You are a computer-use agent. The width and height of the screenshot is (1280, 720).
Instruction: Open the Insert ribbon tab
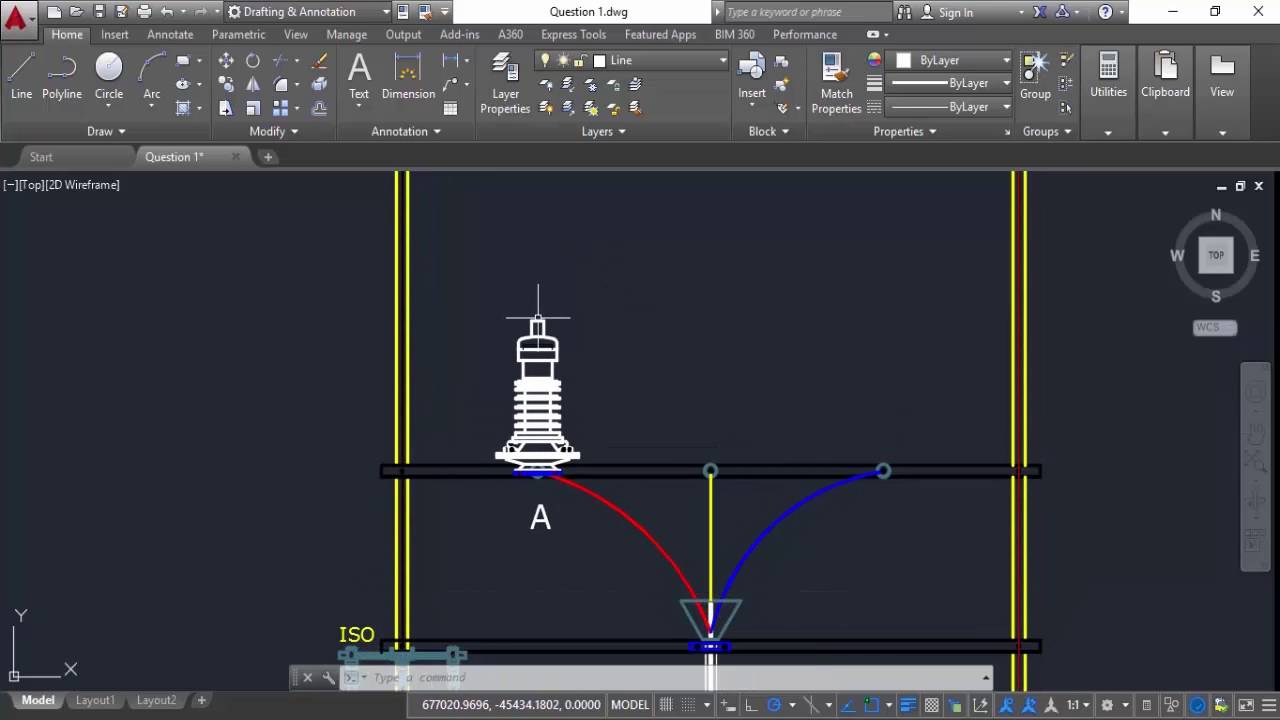coord(114,34)
